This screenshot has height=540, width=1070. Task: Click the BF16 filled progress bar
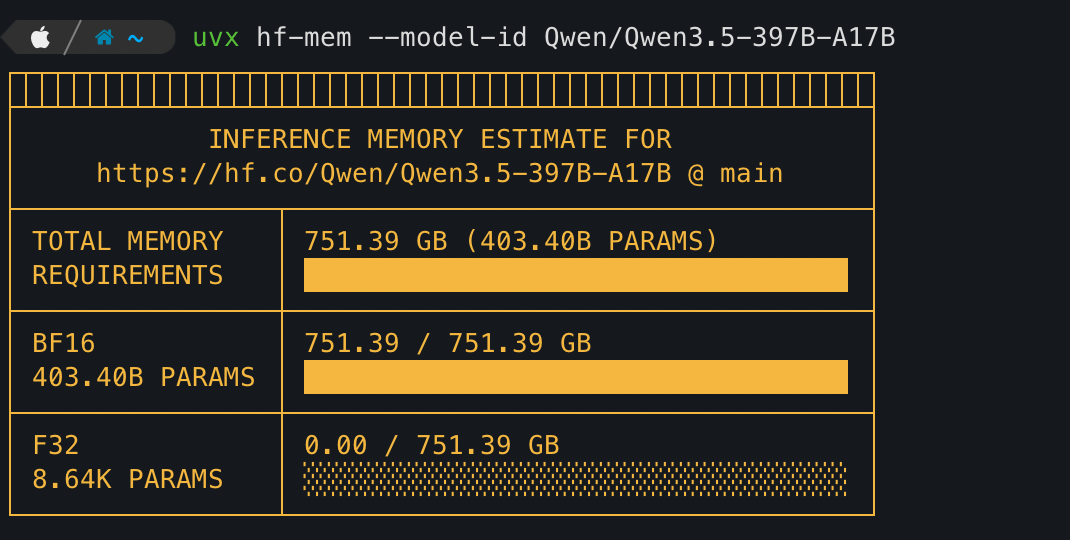click(x=575, y=377)
